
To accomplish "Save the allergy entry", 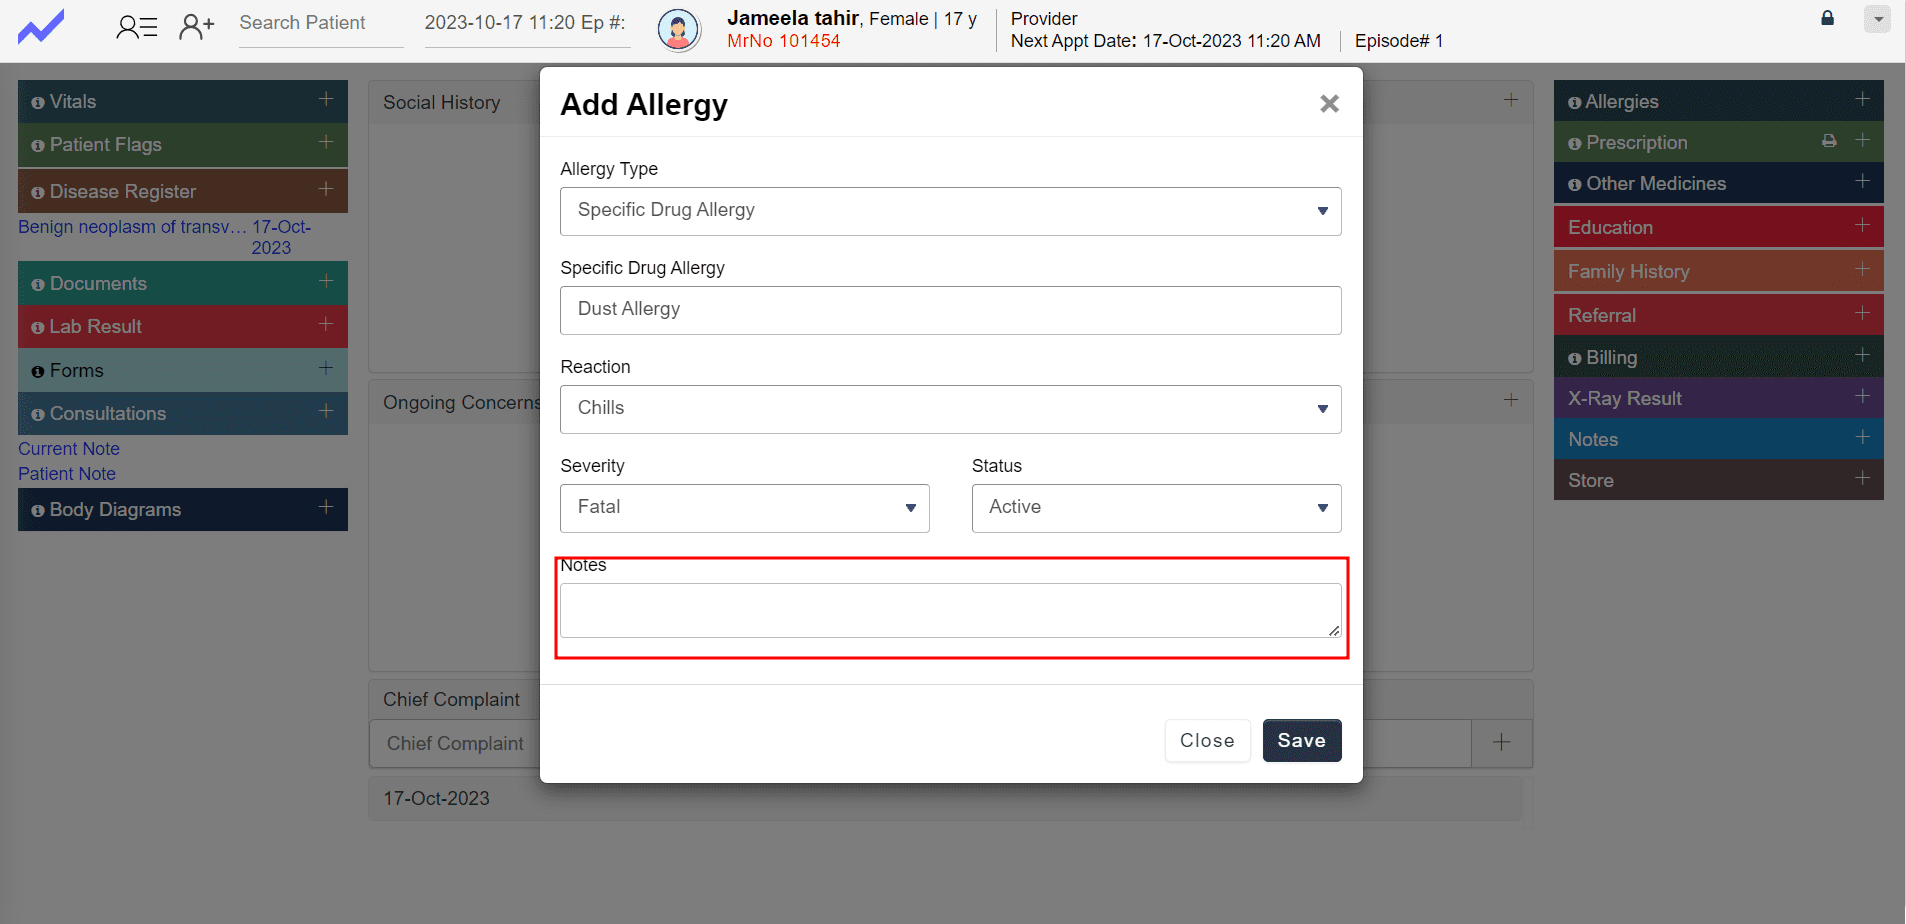I will click(x=1301, y=741).
